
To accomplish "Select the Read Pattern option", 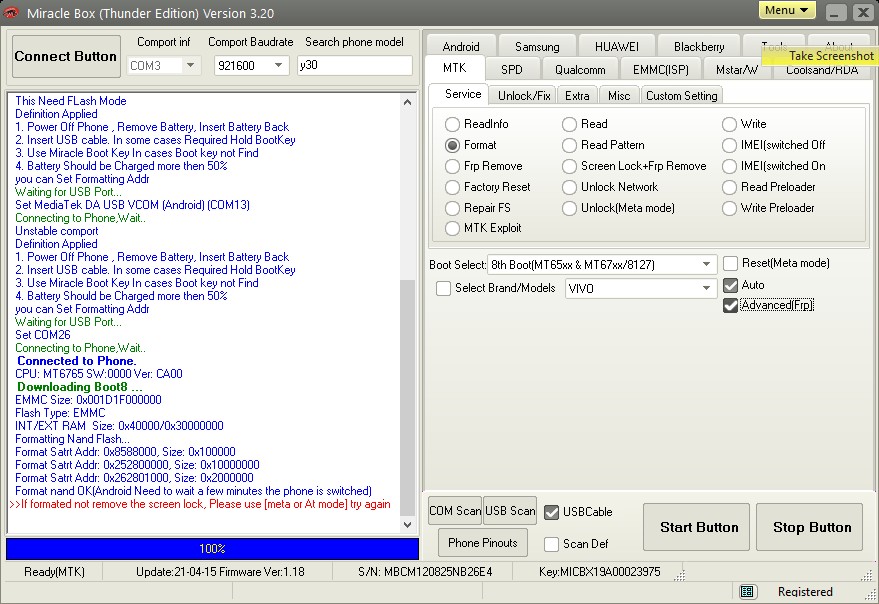I will (x=570, y=145).
